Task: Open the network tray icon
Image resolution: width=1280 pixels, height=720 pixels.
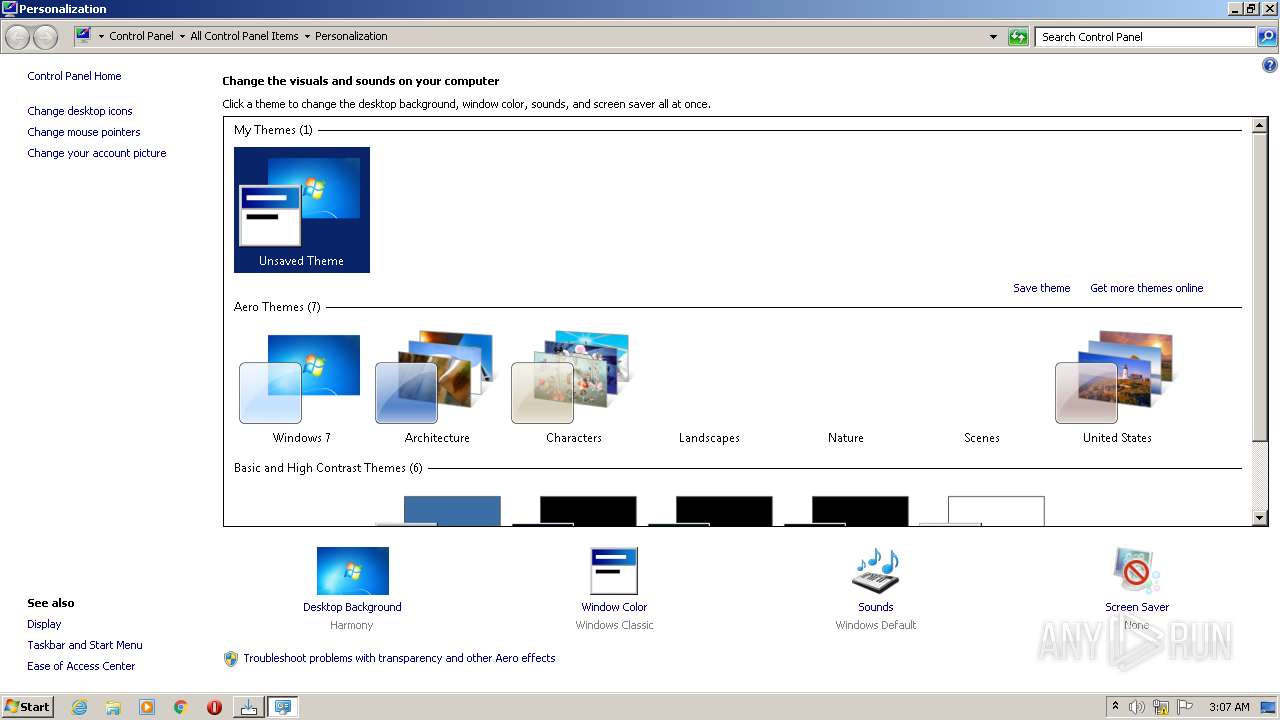Action: click(x=1161, y=707)
